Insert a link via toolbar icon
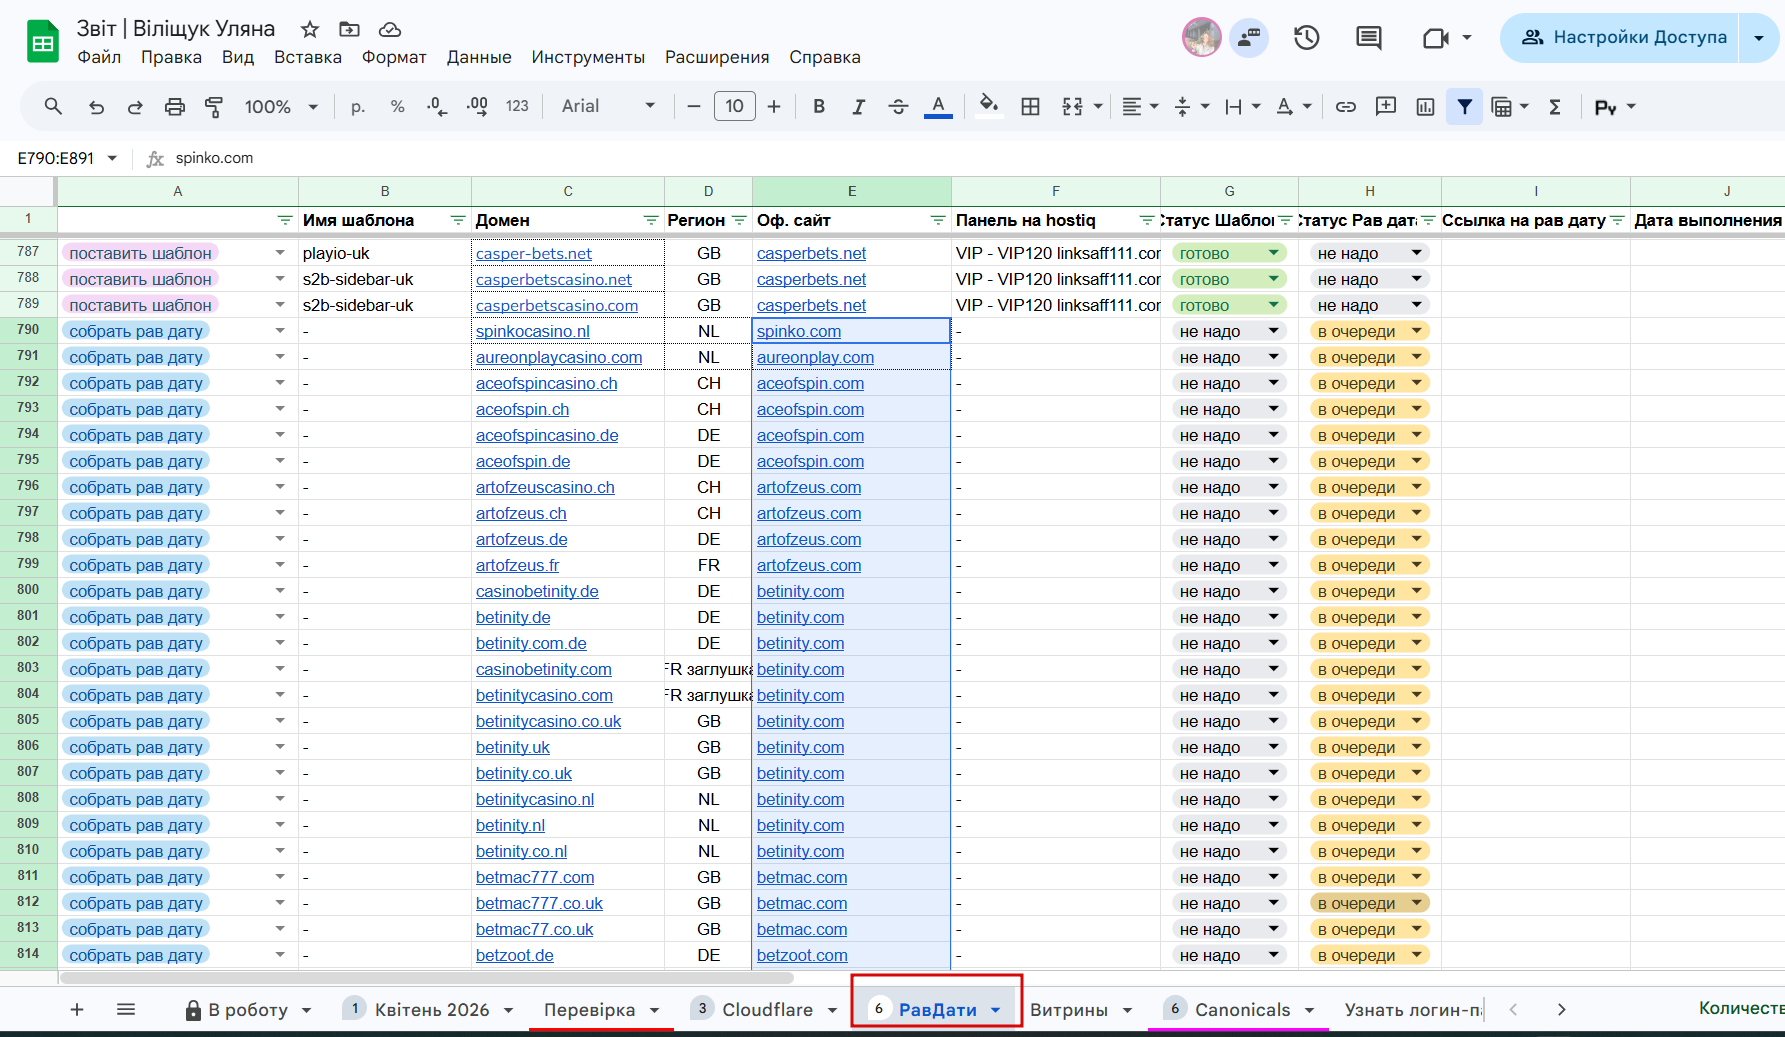This screenshot has width=1785, height=1037. [1346, 107]
